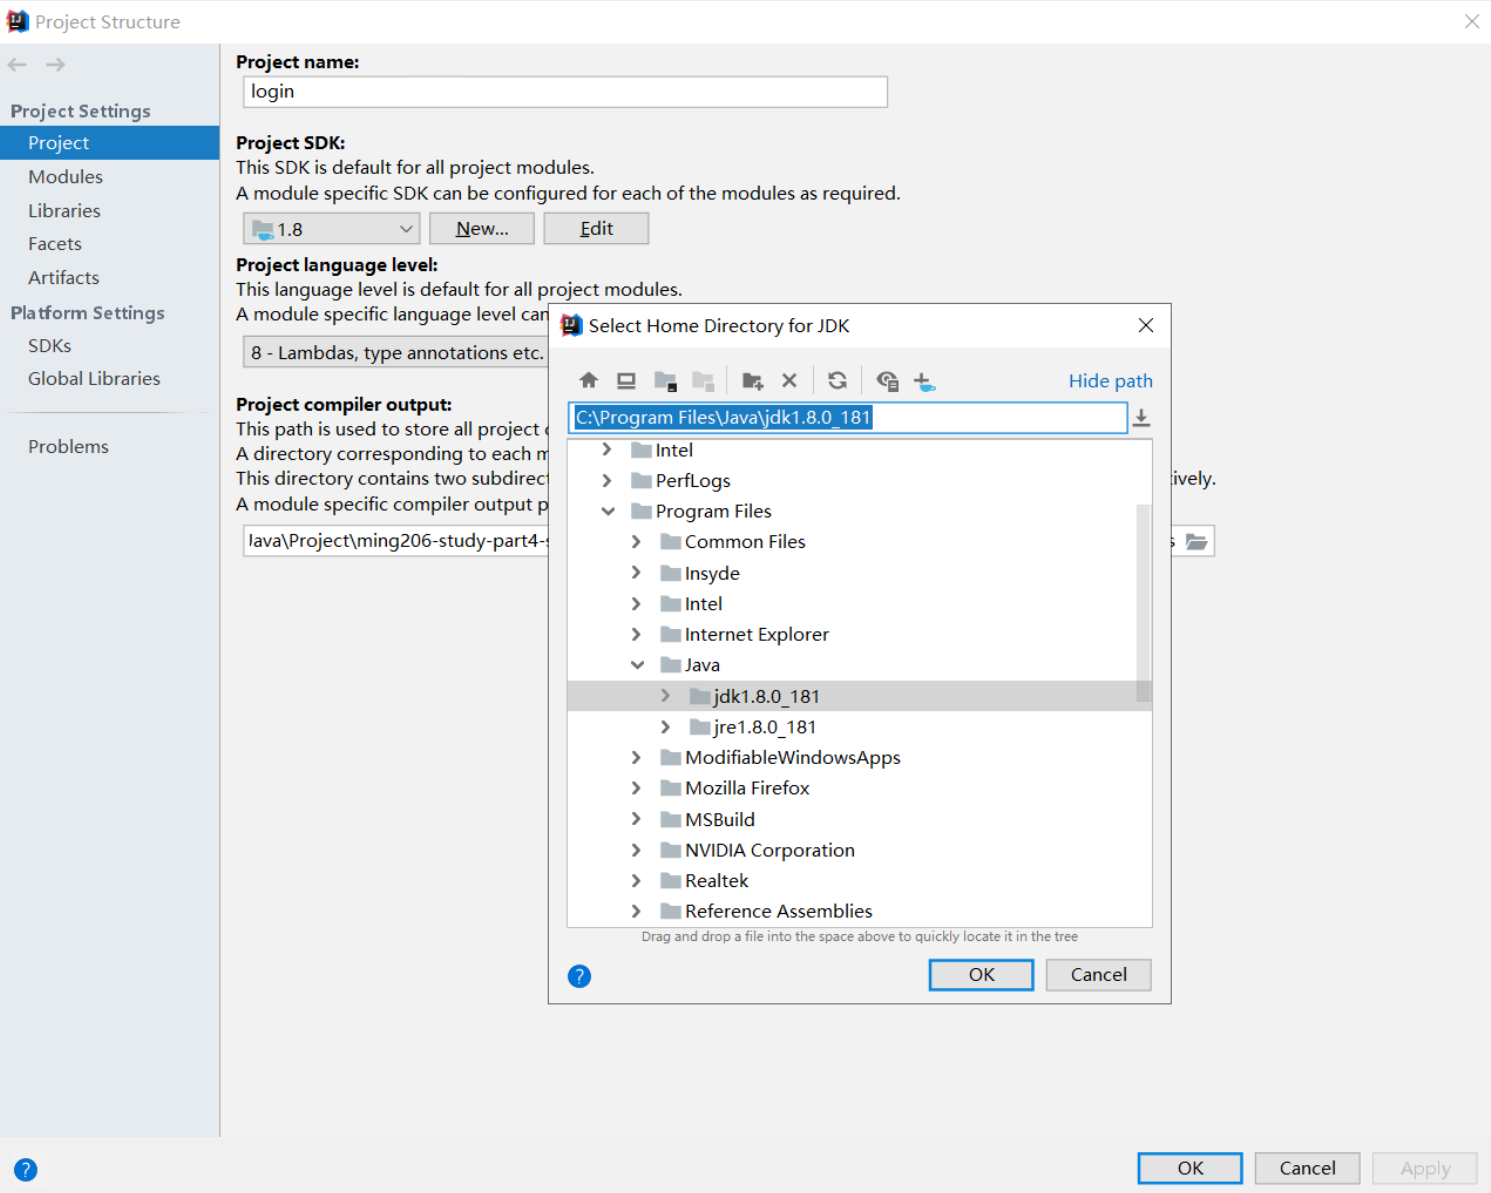Click Hide path link

click(x=1110, y=381)
